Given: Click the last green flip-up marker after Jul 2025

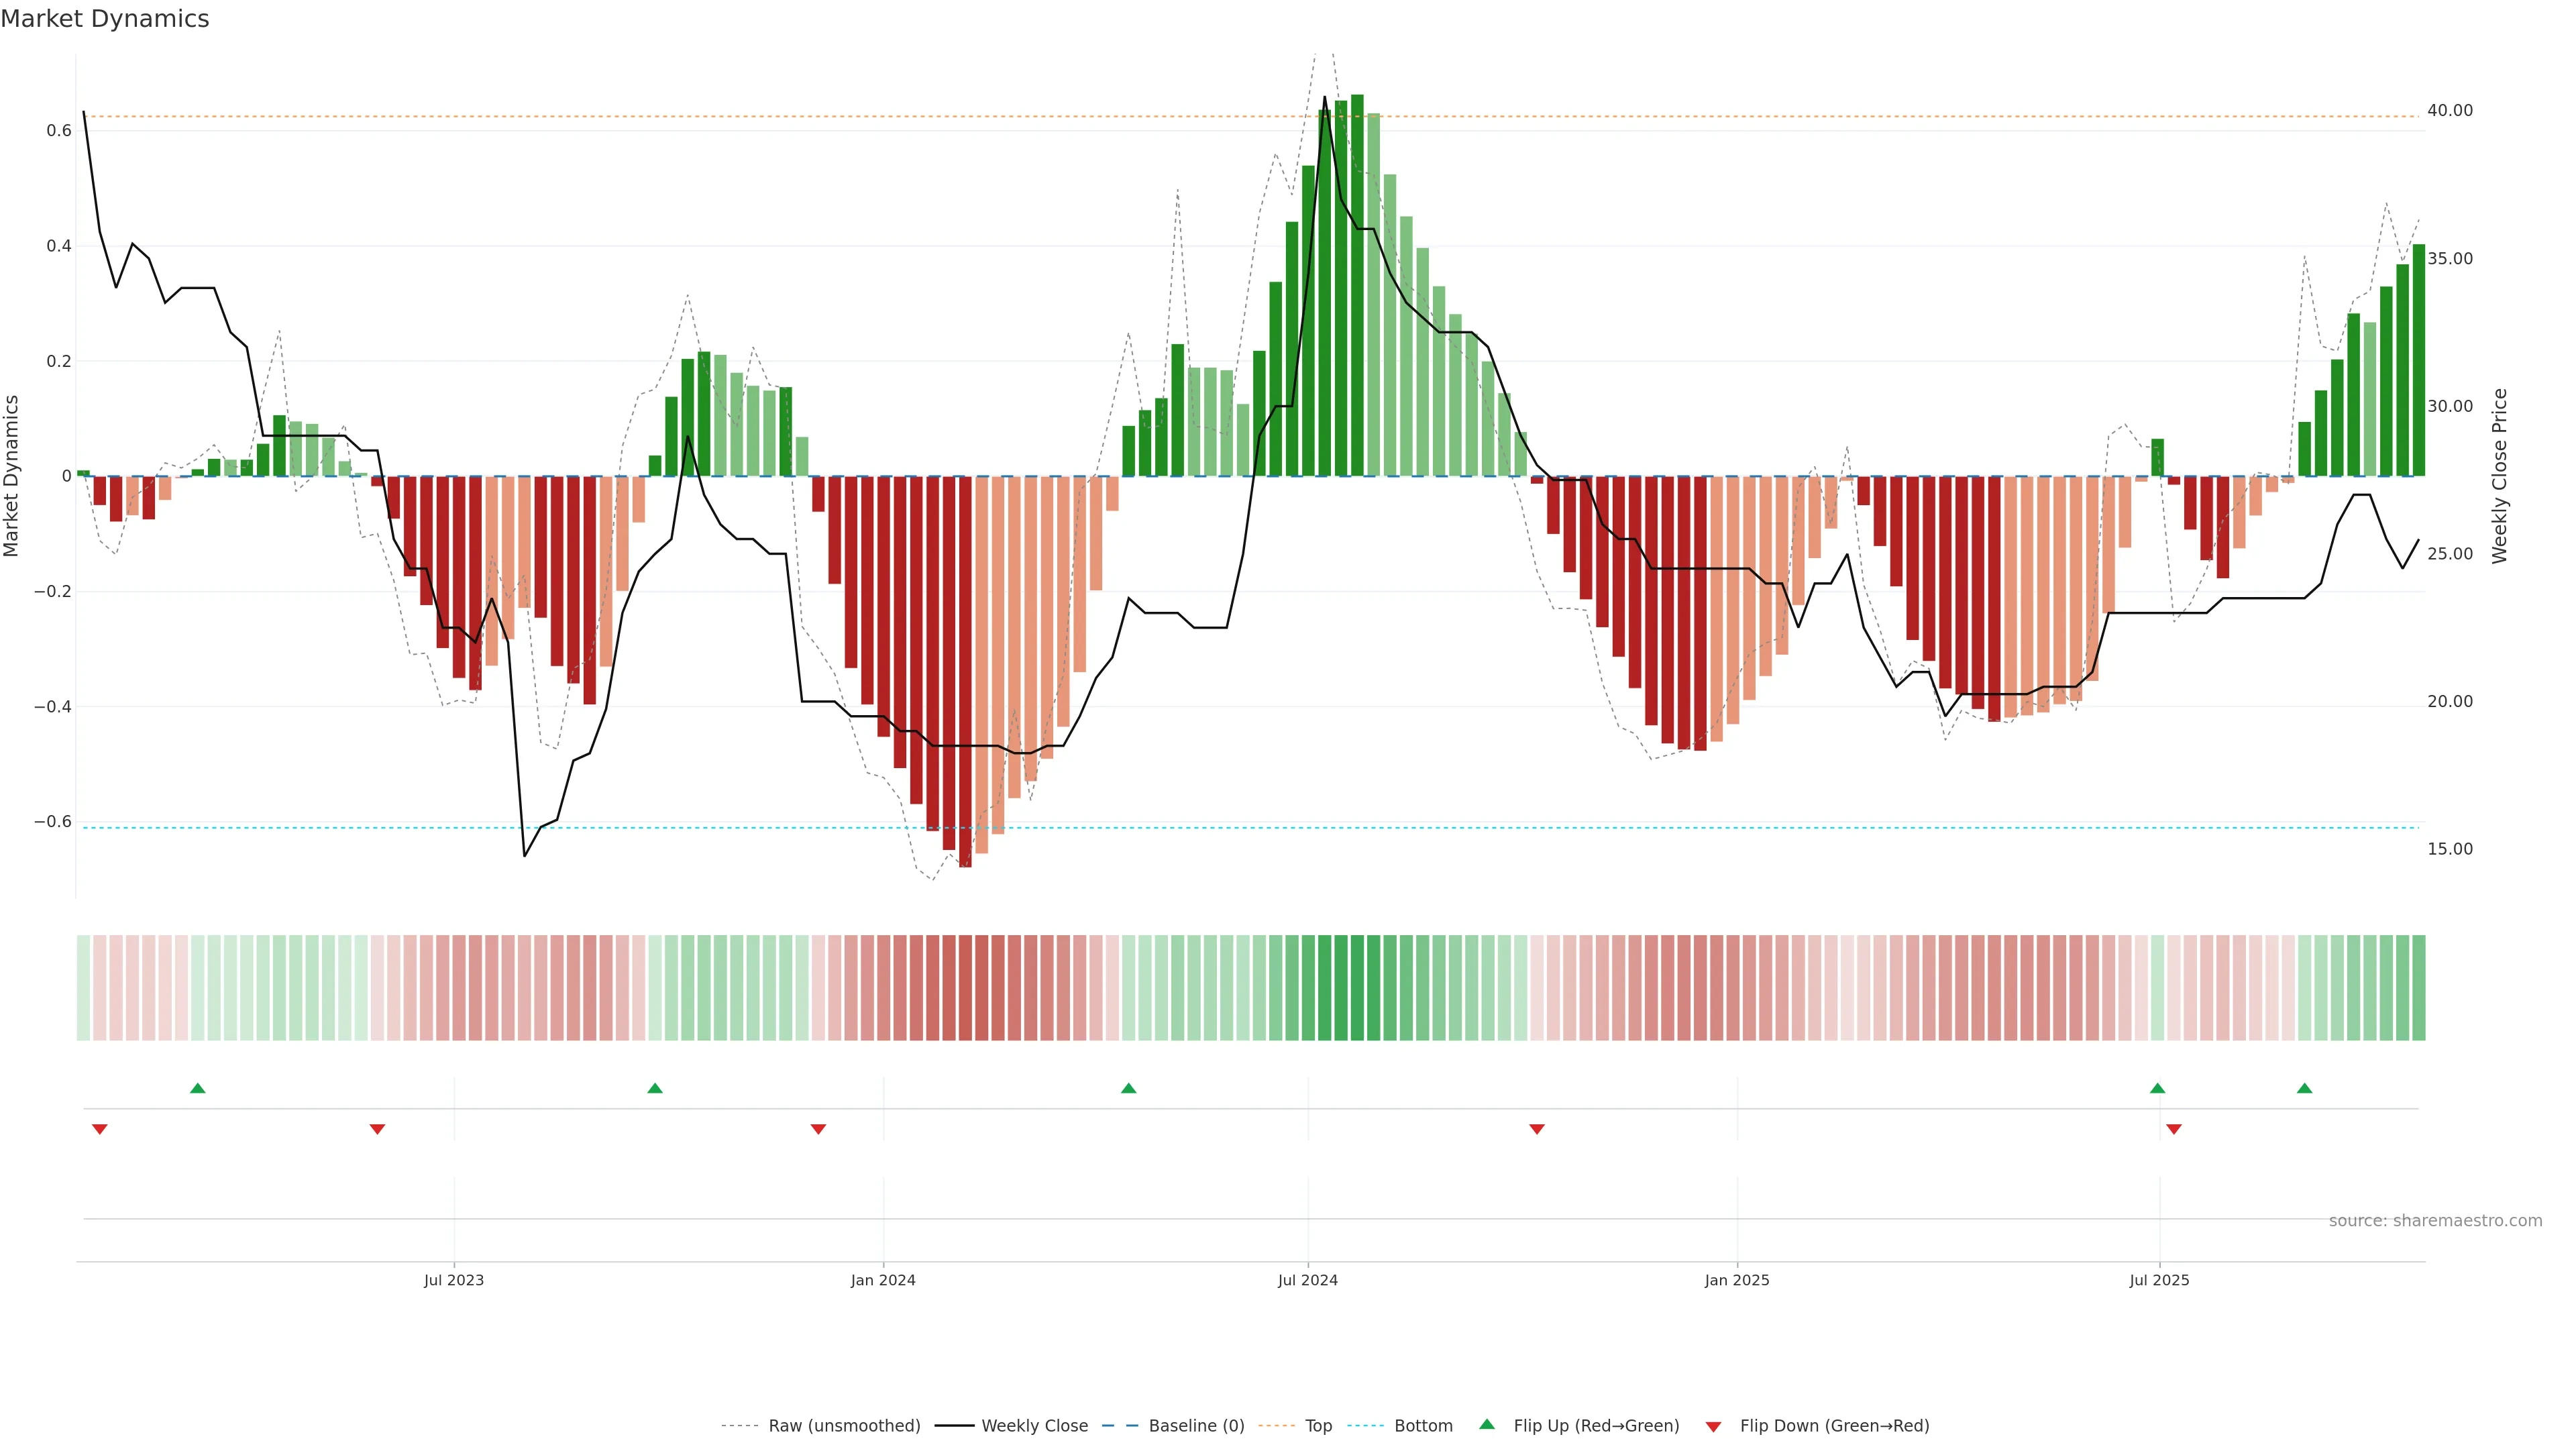Looking at the screenshot, I should (2305, 1088).
